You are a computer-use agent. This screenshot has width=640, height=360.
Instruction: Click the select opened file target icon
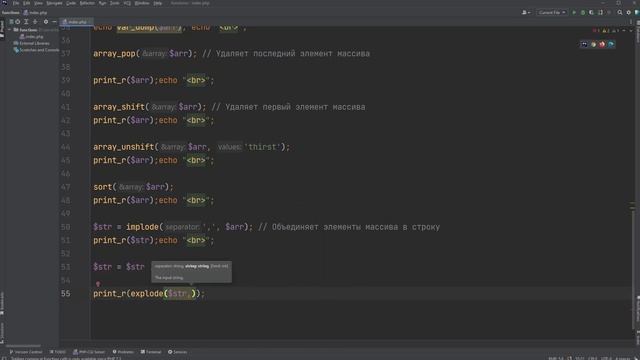[x=18, y=22]
